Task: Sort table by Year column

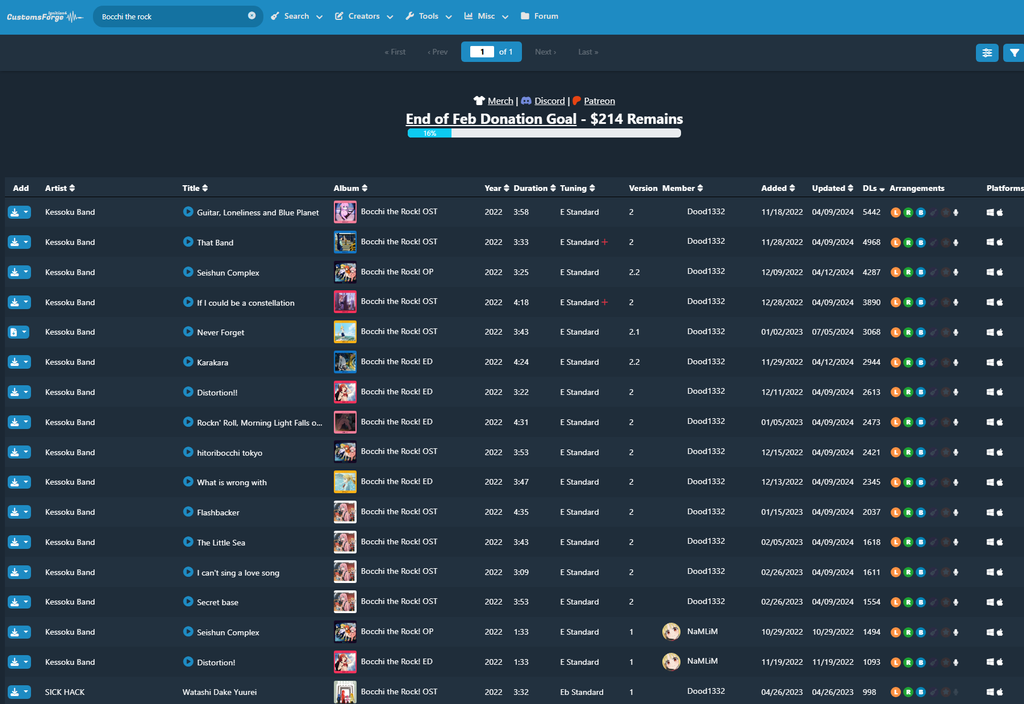Action: (x=496, y=188)
